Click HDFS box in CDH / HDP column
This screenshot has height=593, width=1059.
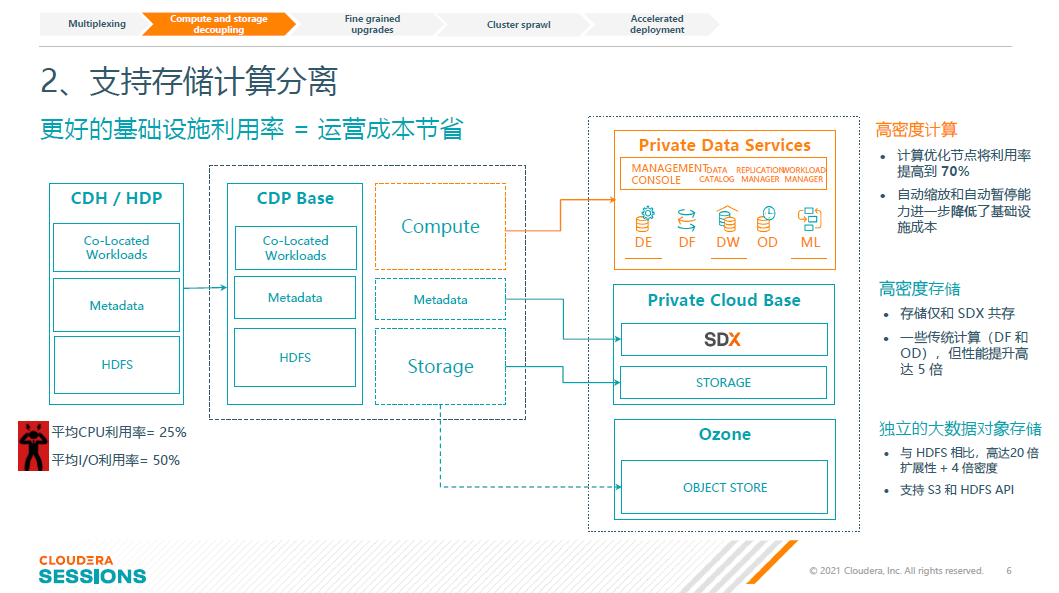point(117,365)
